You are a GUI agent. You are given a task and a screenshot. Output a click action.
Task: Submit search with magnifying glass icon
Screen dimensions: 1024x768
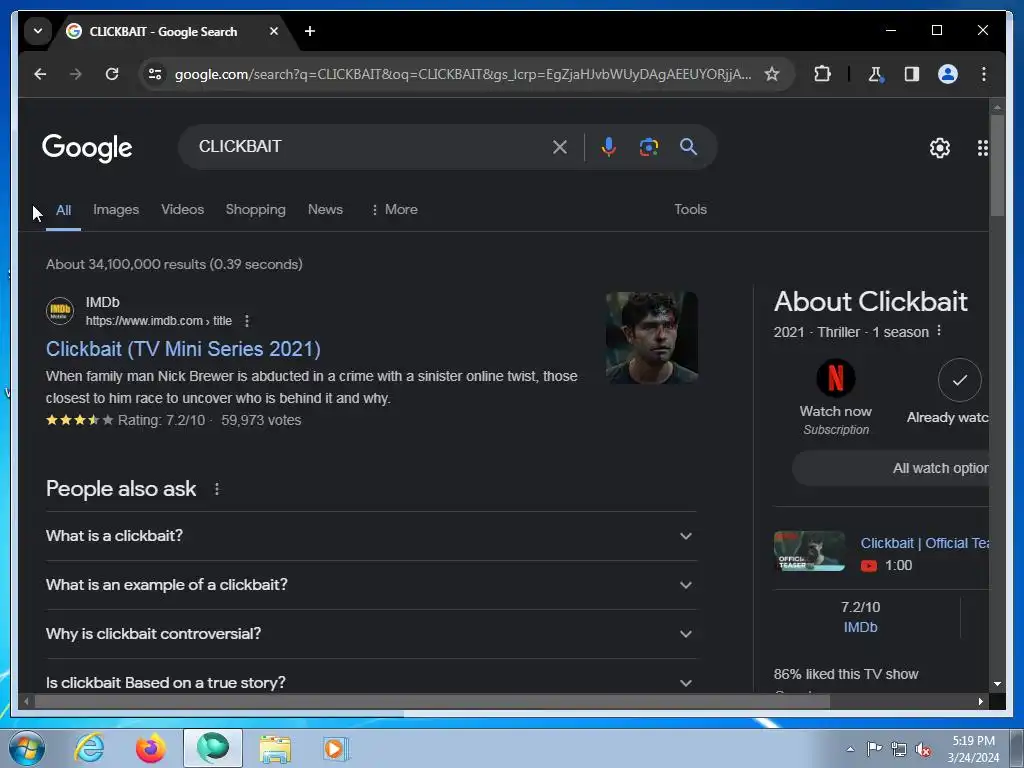pyautogui.click(x=688, y=147)
